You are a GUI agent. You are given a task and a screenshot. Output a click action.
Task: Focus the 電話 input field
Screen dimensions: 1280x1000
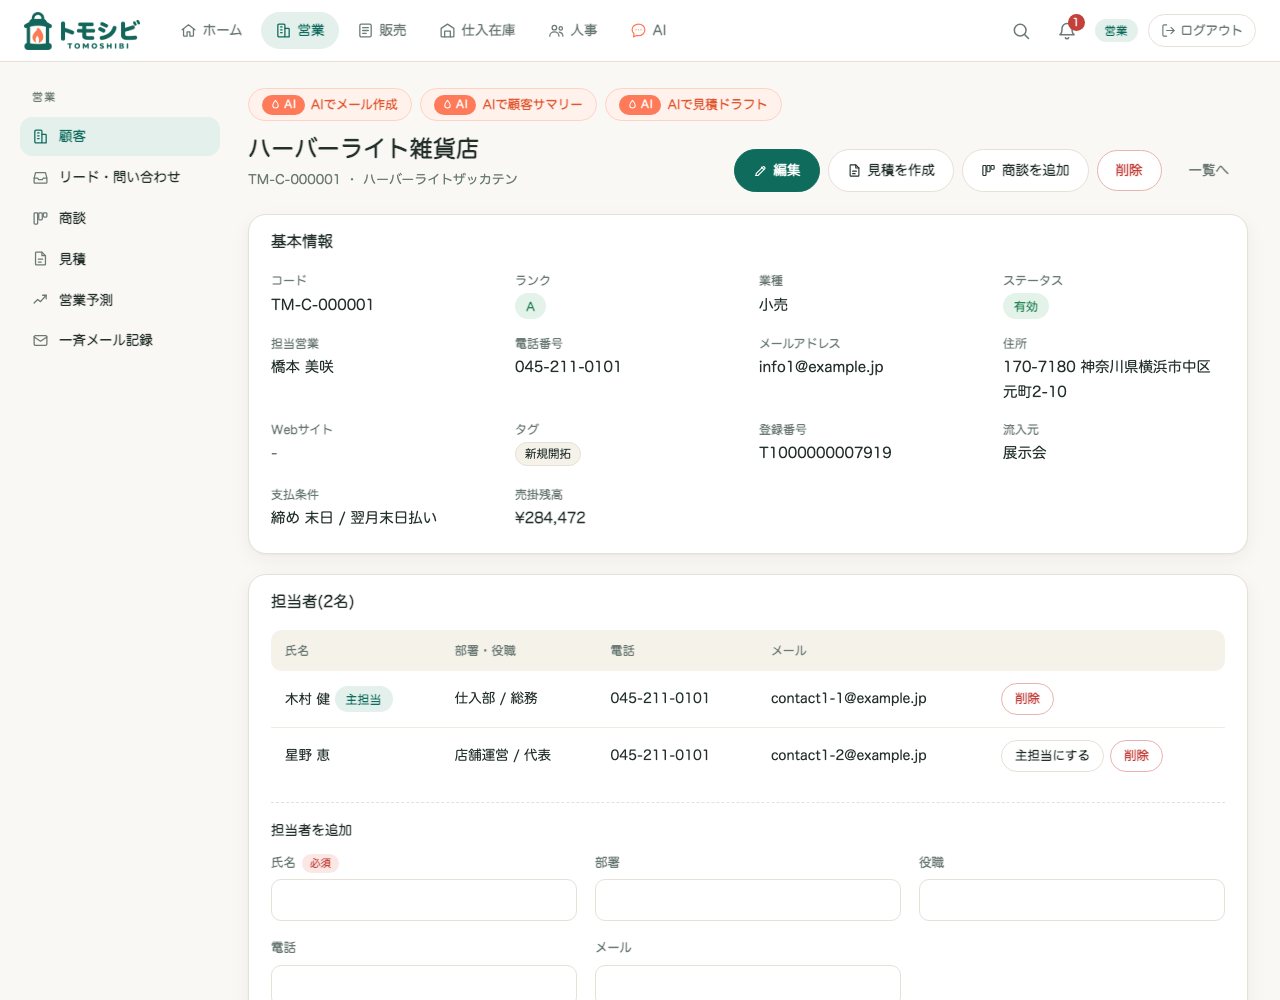424,983
